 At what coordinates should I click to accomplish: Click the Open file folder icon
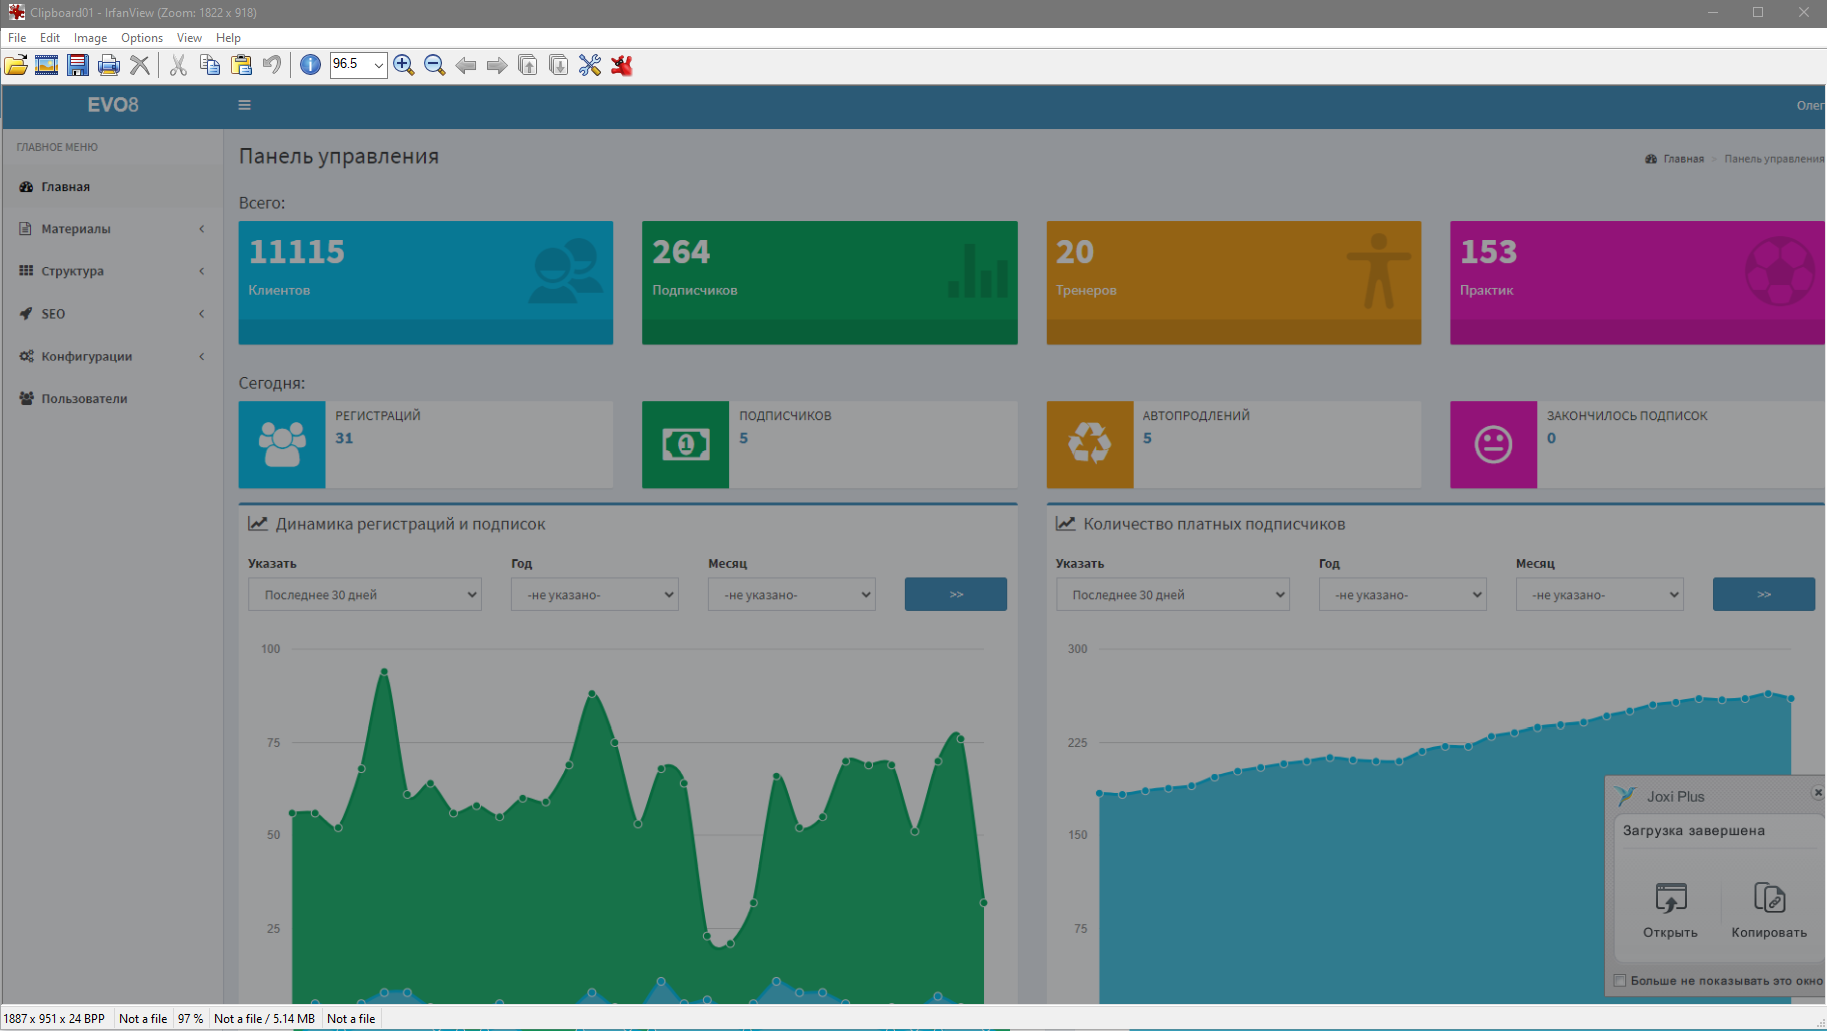pyautogui.click(x=16, y=65)
